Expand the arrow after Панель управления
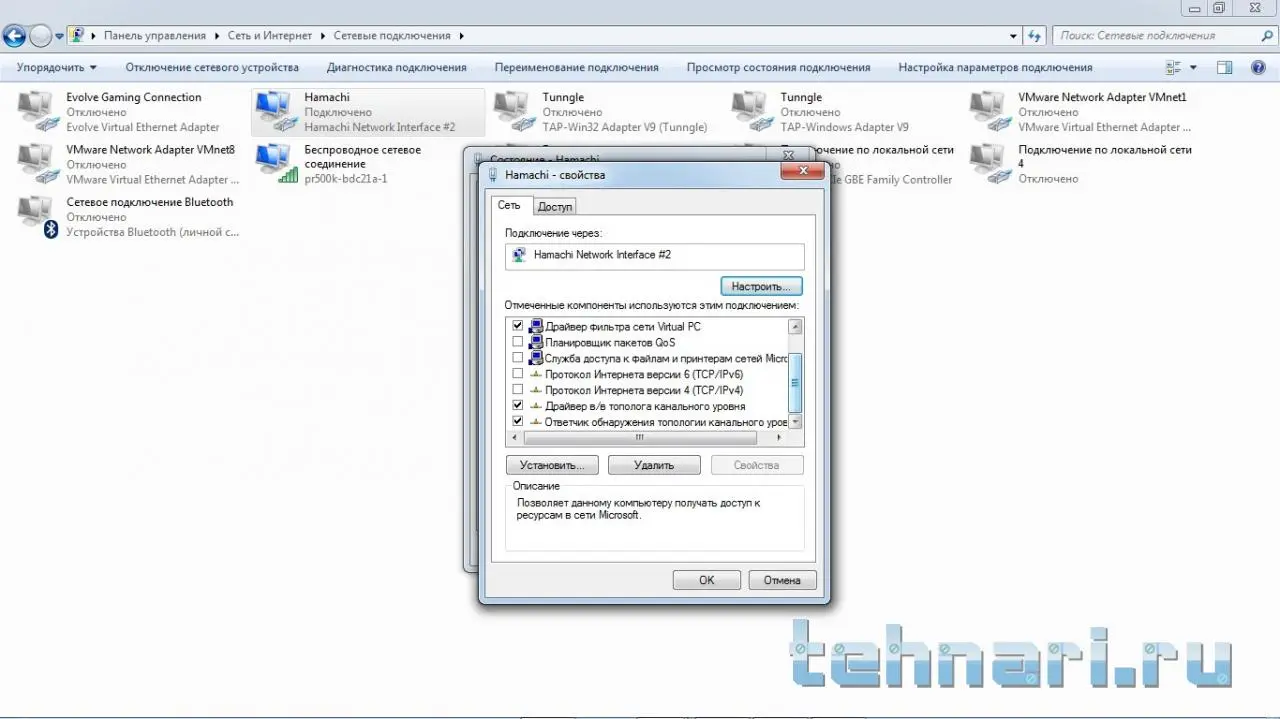The height and width of the screenshot is (719, 1280). coord(217,36)
